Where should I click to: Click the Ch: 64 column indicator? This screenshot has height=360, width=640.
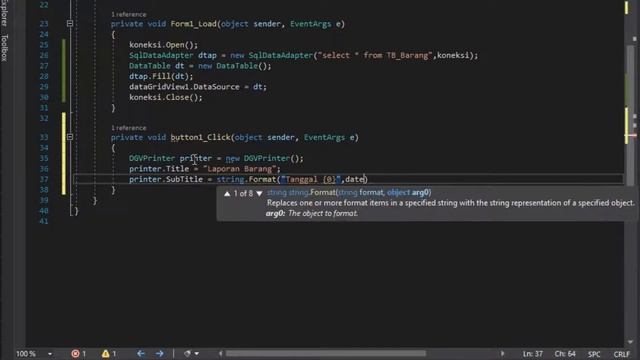pyautogui.click(x=565, y=354)
